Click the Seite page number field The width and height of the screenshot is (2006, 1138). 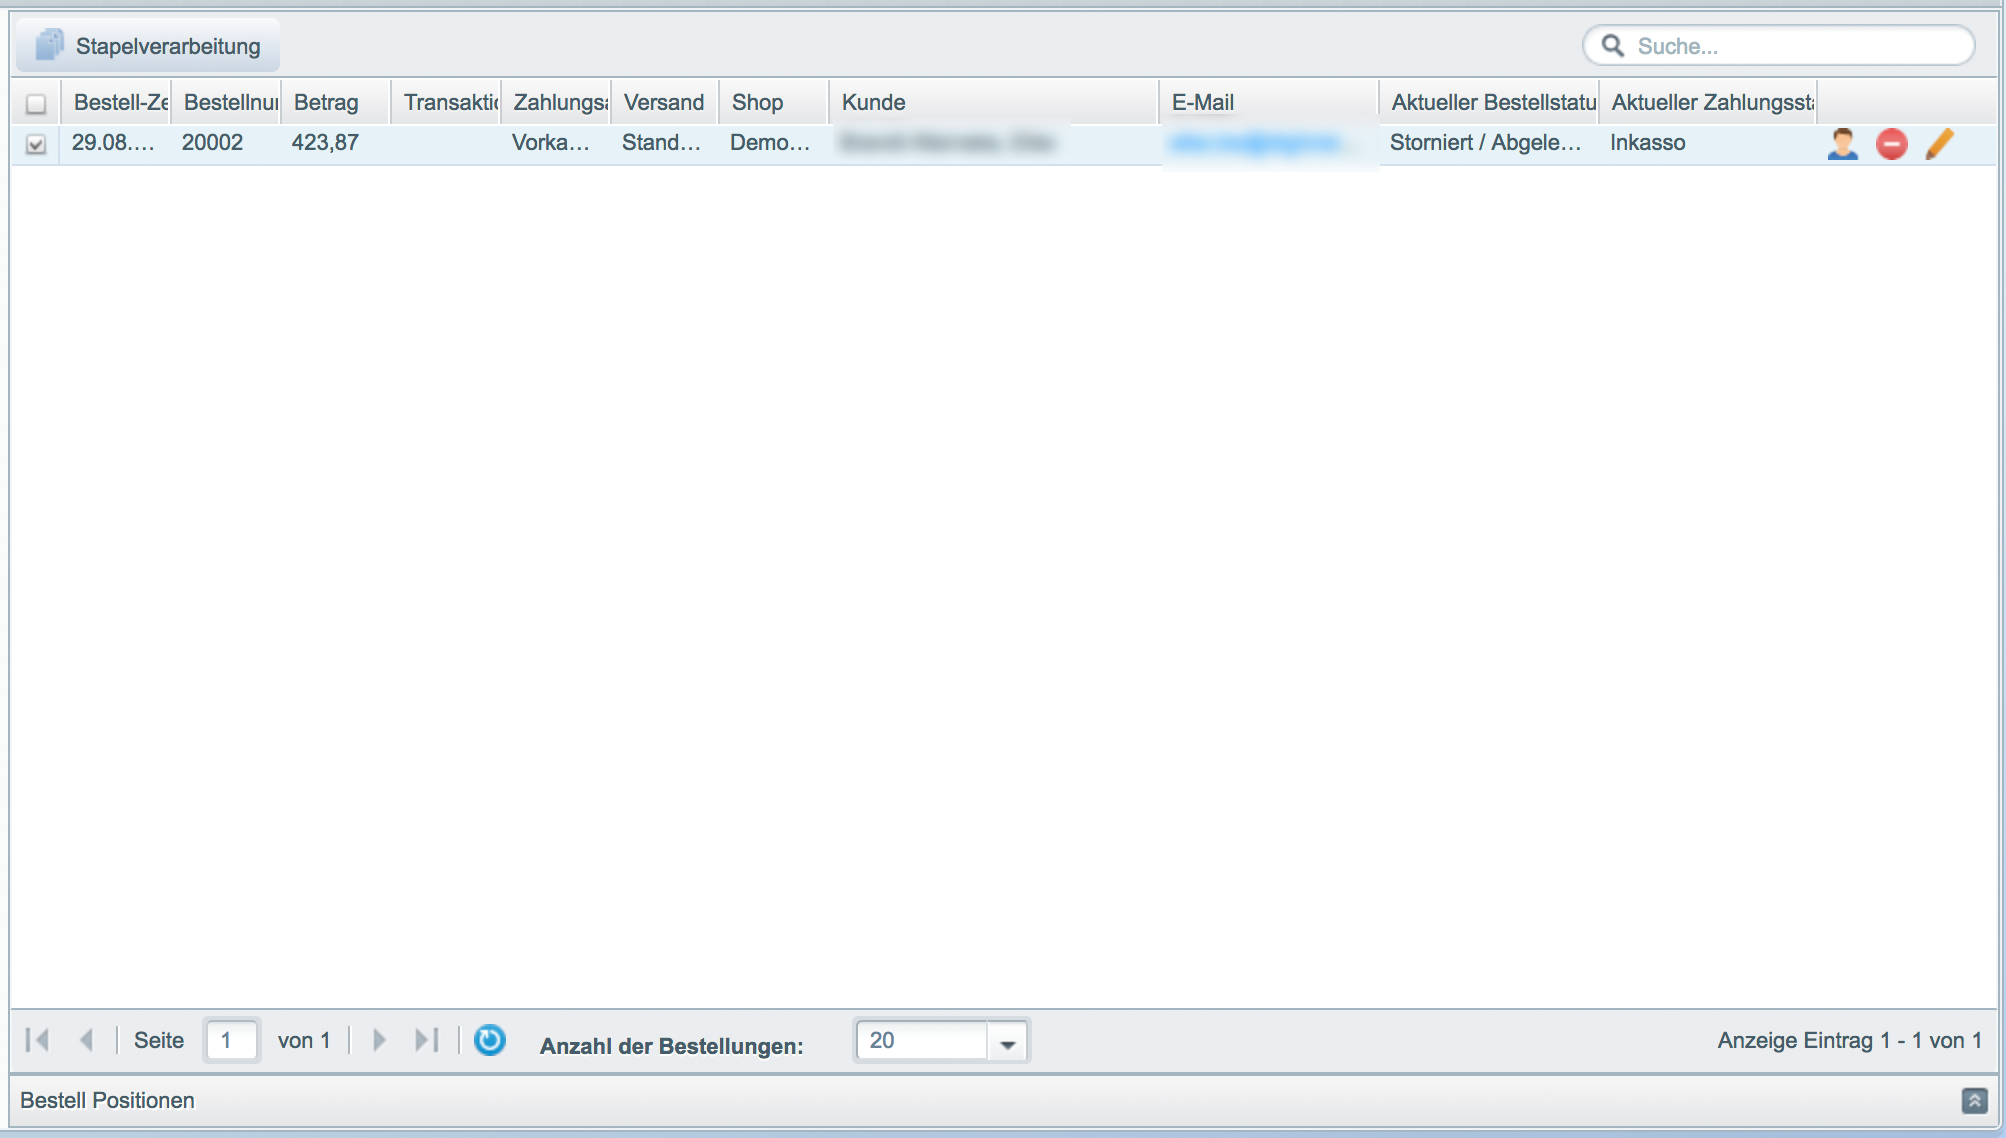pyautogui.click(x=232, y=1040)
